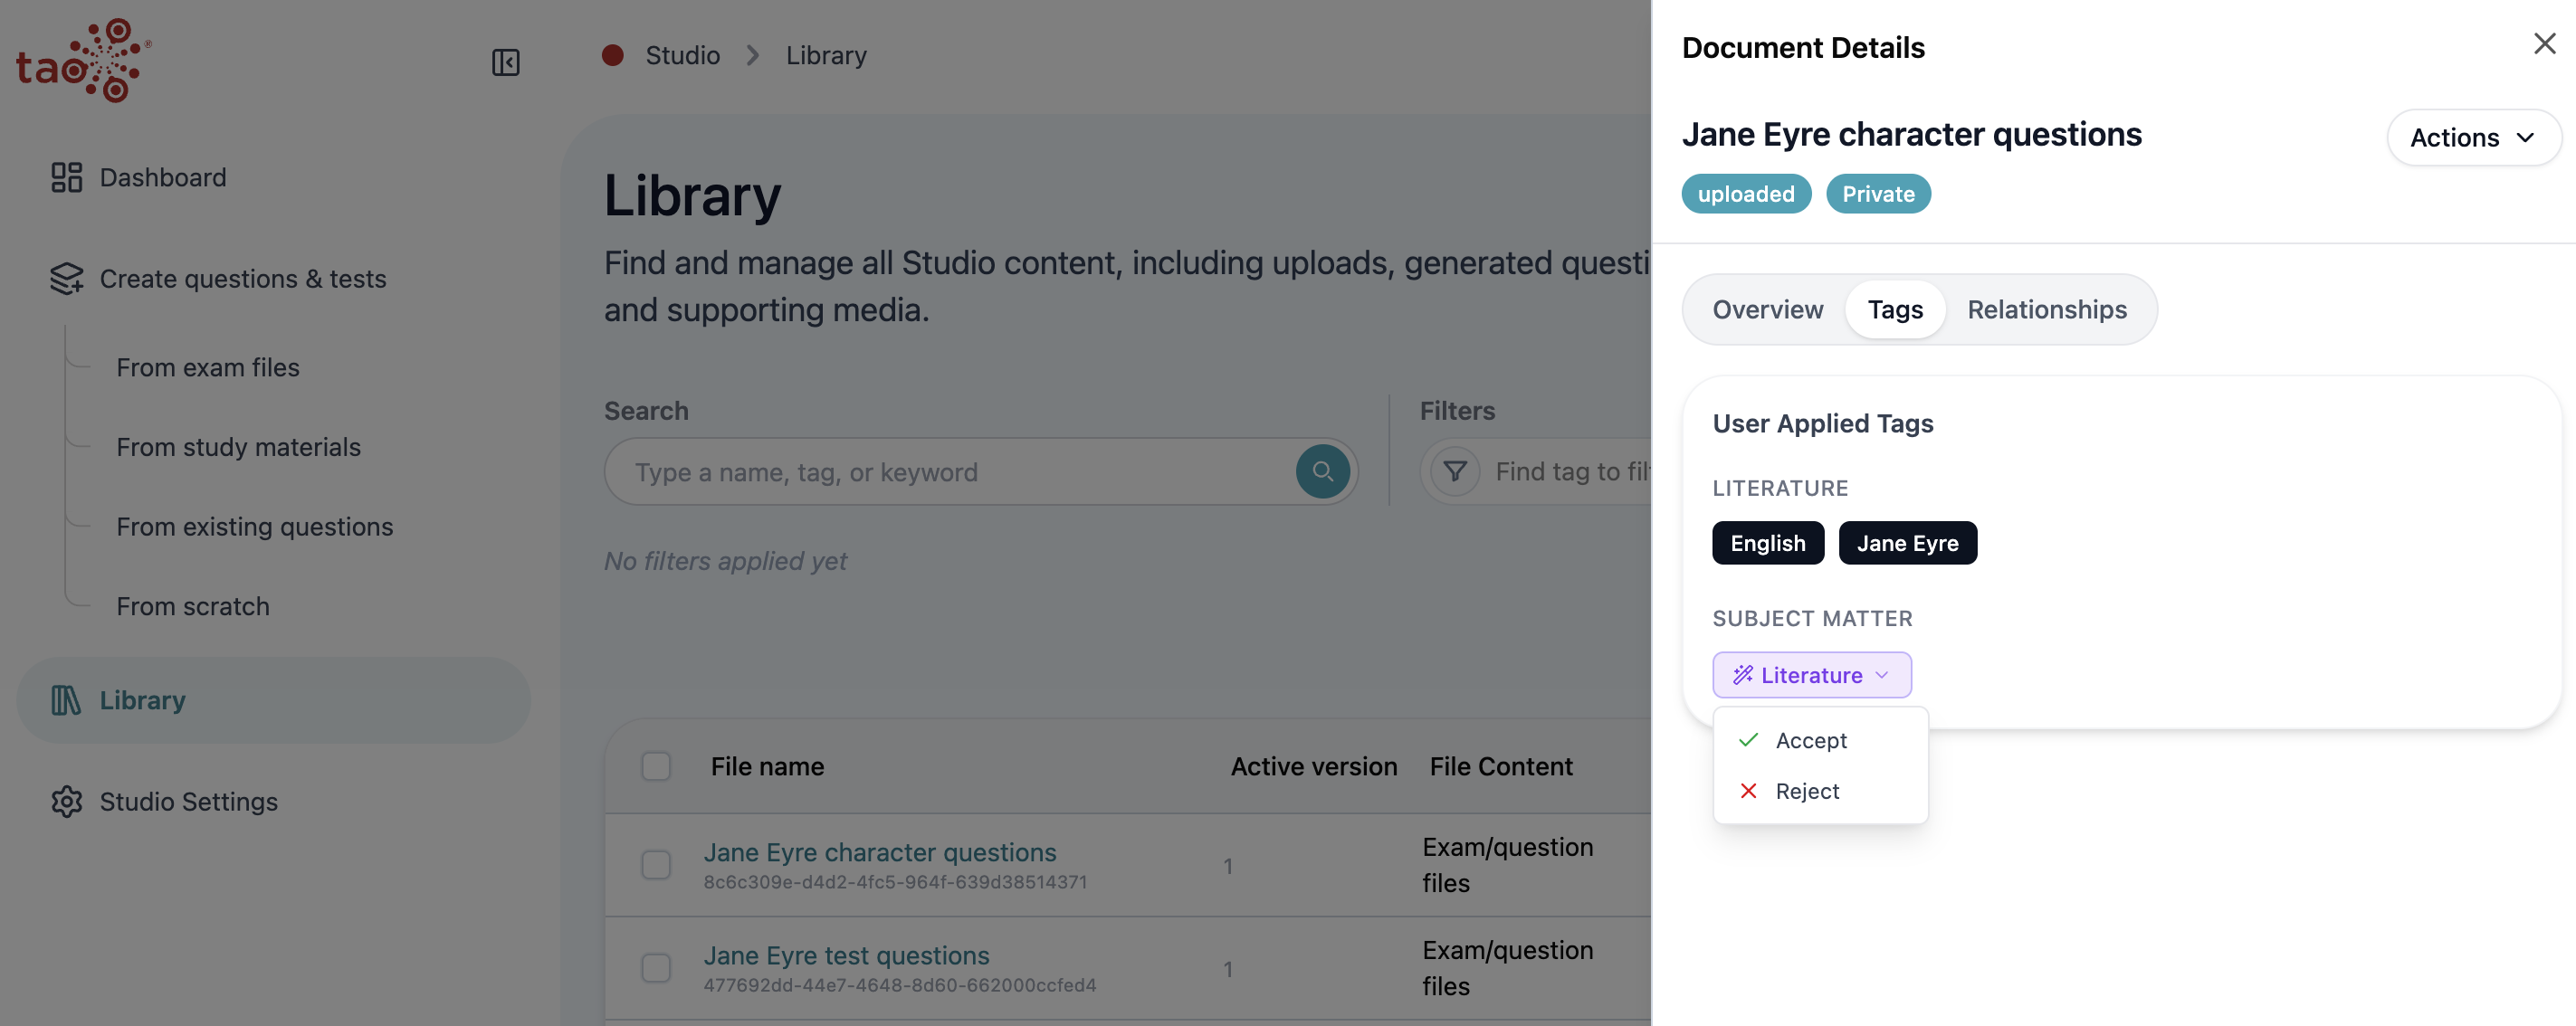Click the Studio Settings gear icon
Screen dimensions: 2576x1026
pyautogui.click(x=66, y=801)
